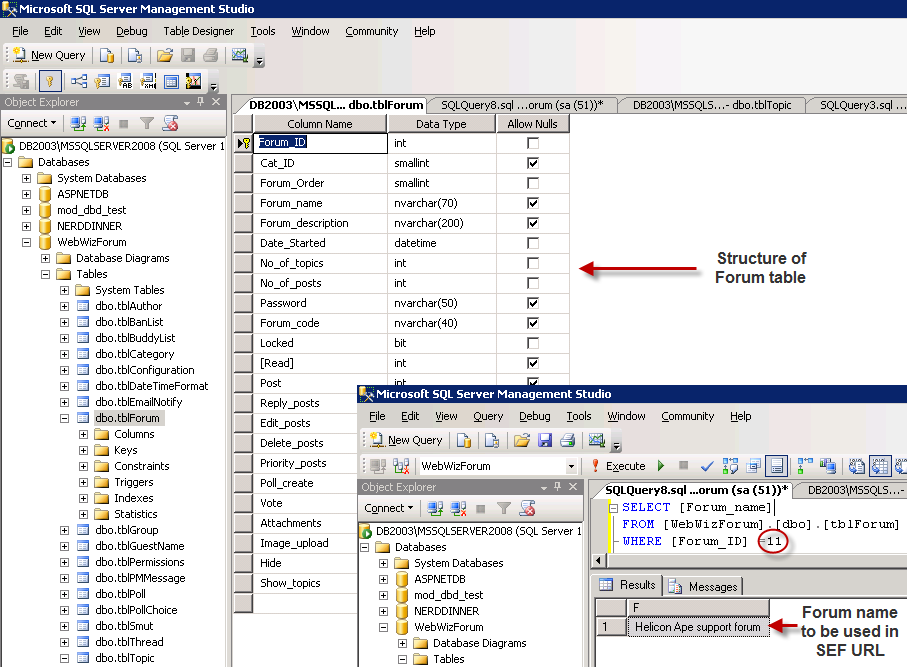The image size is (907, 667).
Task: Toggle Allow Nulls checkbox for Cat_ID
Action: (x=533, y=163)
